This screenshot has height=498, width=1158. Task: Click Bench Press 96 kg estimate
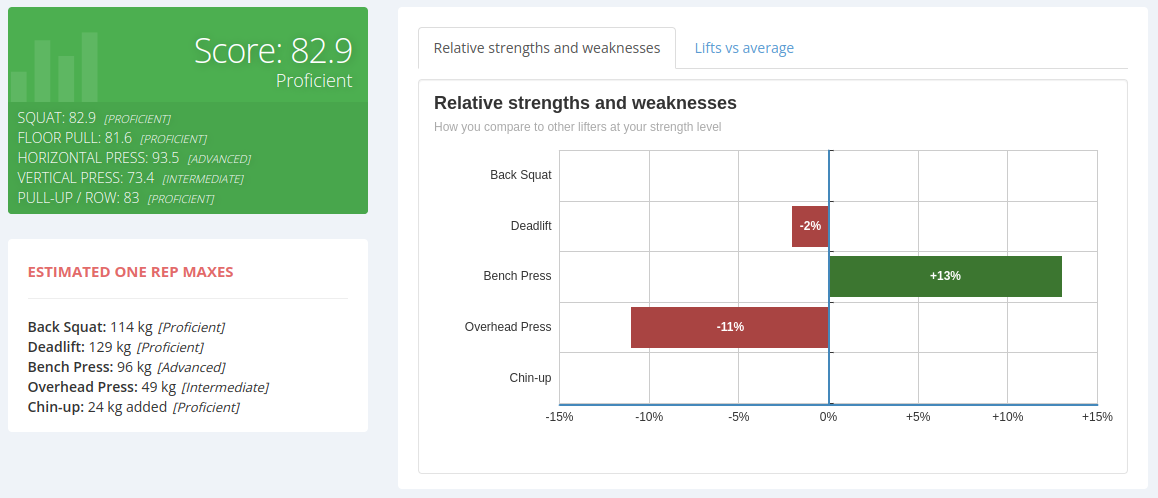coord(126,367)
